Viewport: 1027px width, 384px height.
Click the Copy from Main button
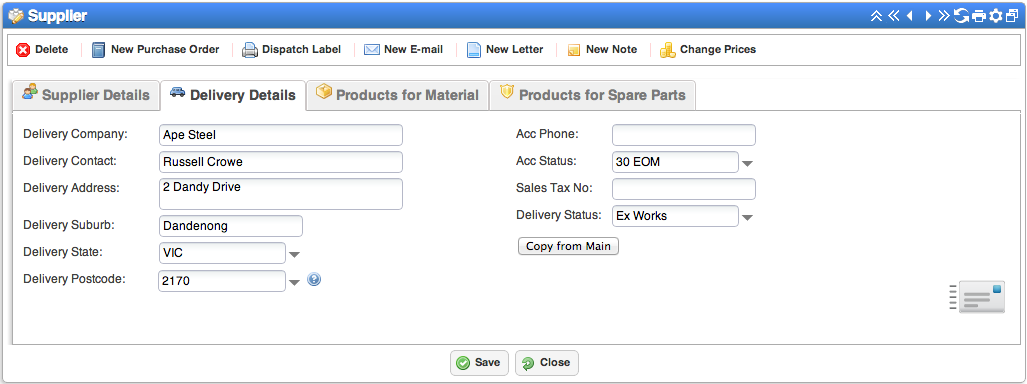569,246
